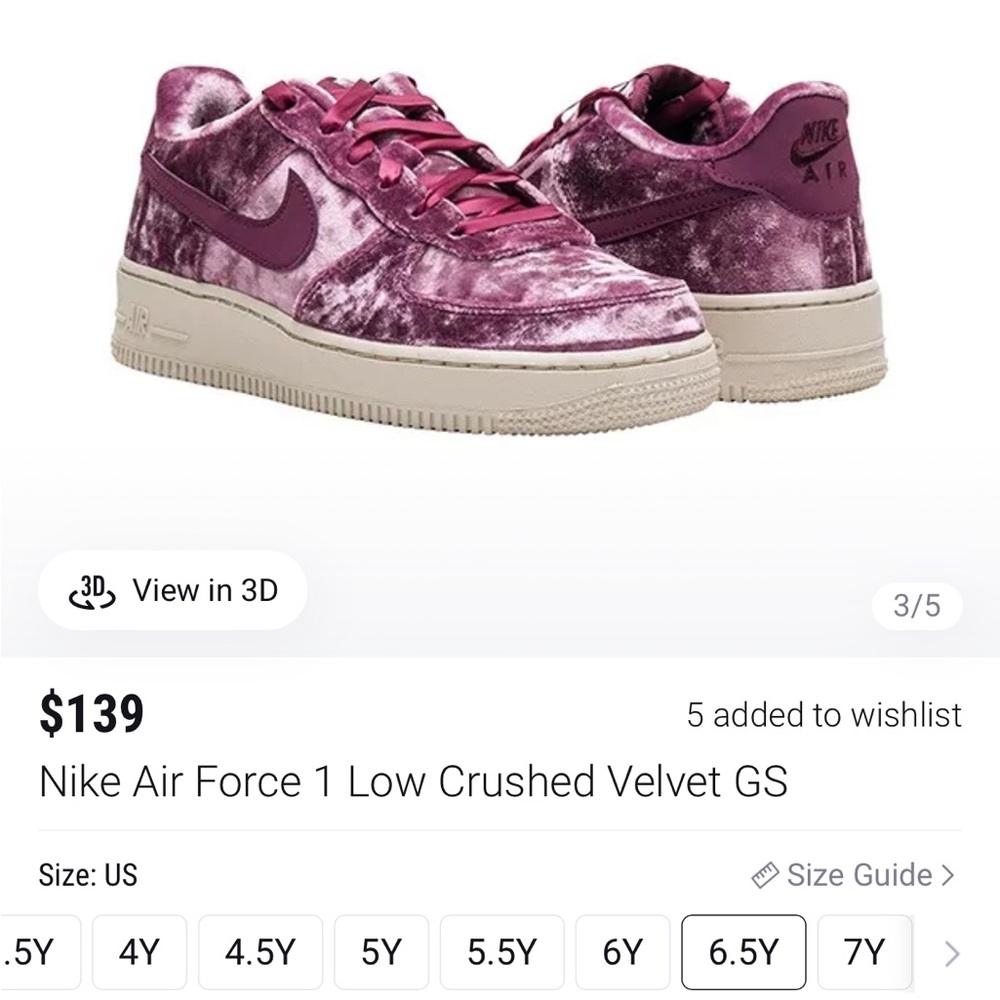Open the View in 3D viewer
The image size is (1000, 1000).
coord(172,590)
